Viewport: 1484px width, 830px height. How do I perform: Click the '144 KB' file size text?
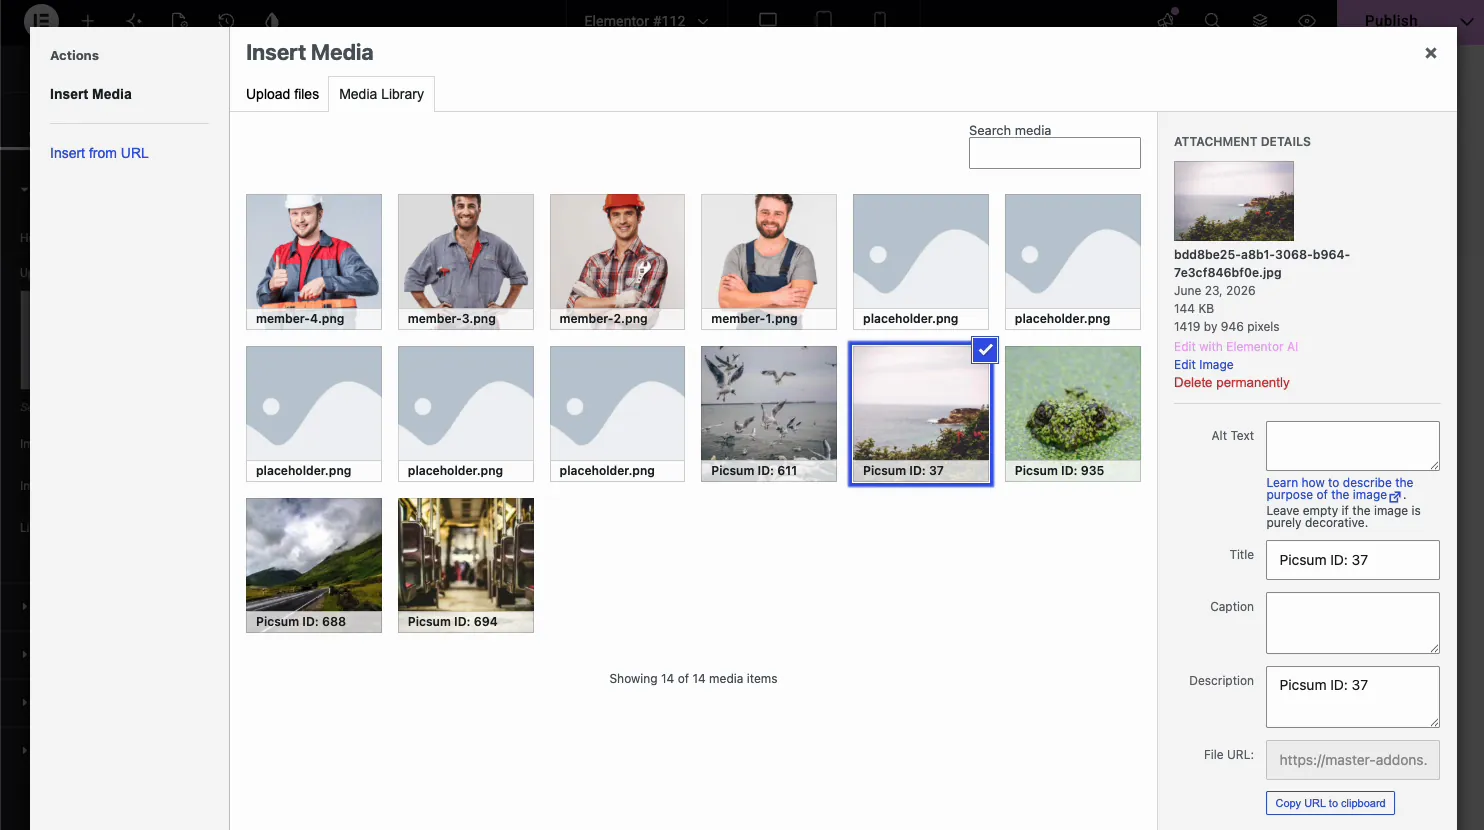pos(1194,309)
